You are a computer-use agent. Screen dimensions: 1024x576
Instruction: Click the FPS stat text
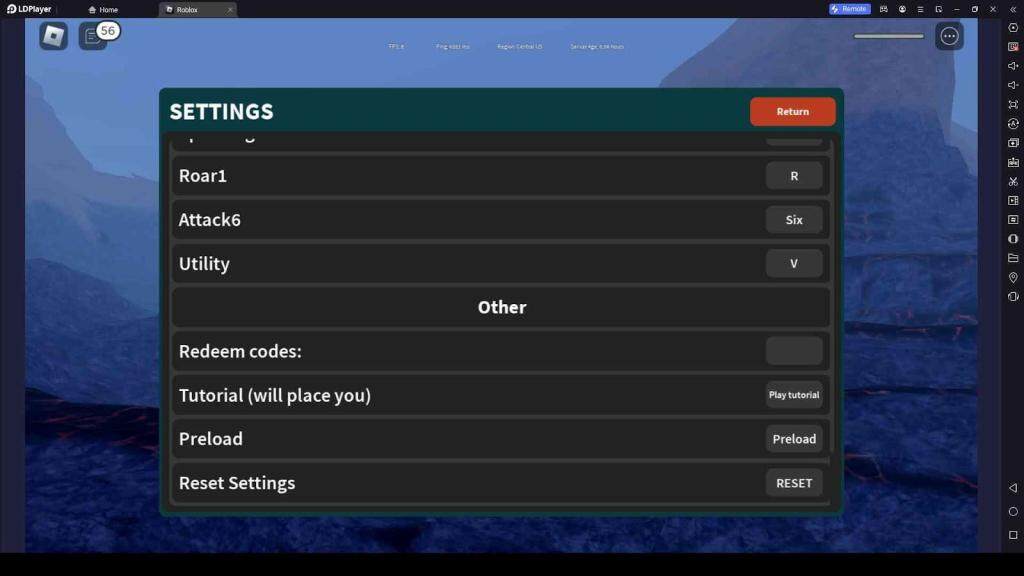[x=396, y=47]
